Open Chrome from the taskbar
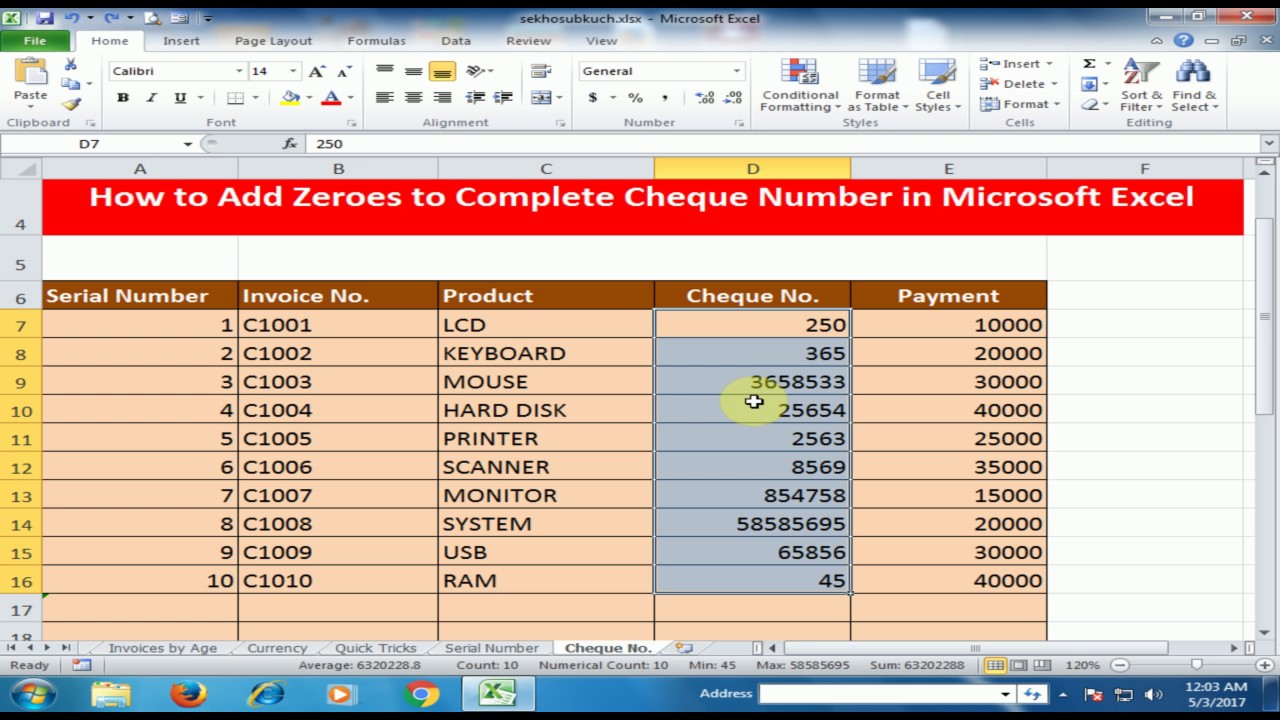 click(x=421, y=694)
